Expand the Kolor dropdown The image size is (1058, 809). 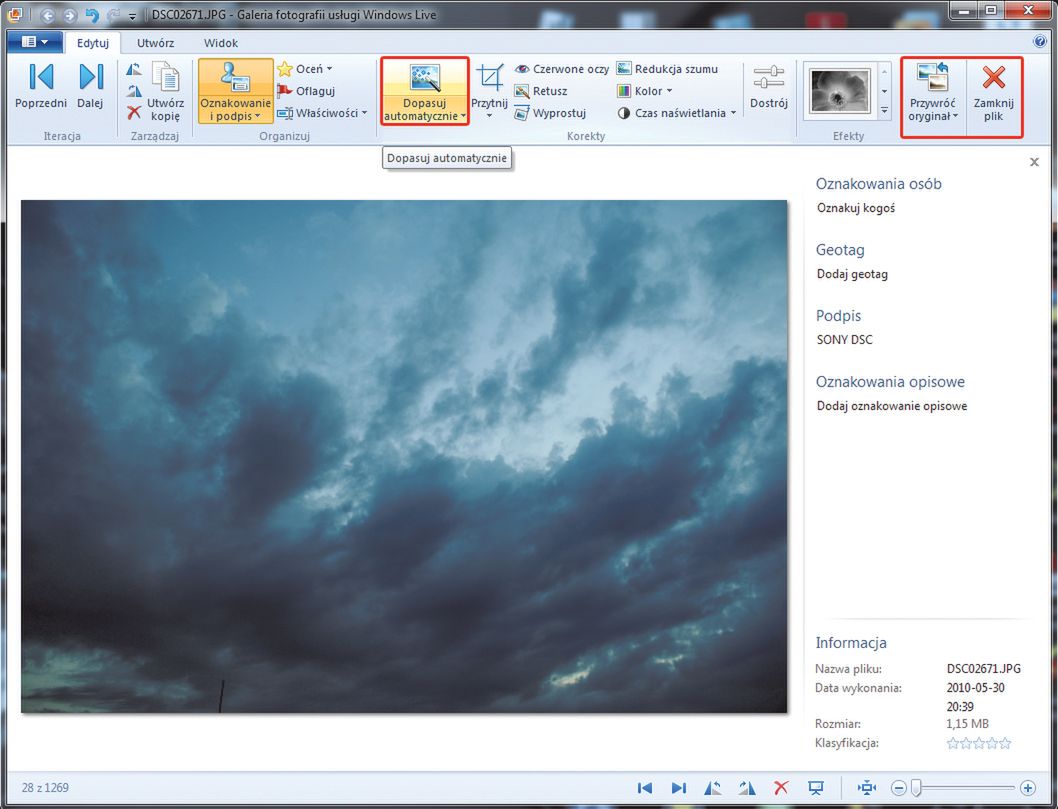pyautogui.click(x=644, y=91)
